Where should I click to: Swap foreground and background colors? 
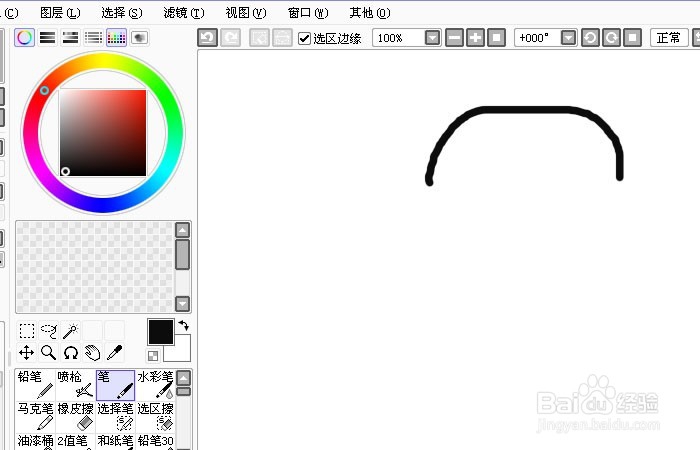[x=183, y=325]
